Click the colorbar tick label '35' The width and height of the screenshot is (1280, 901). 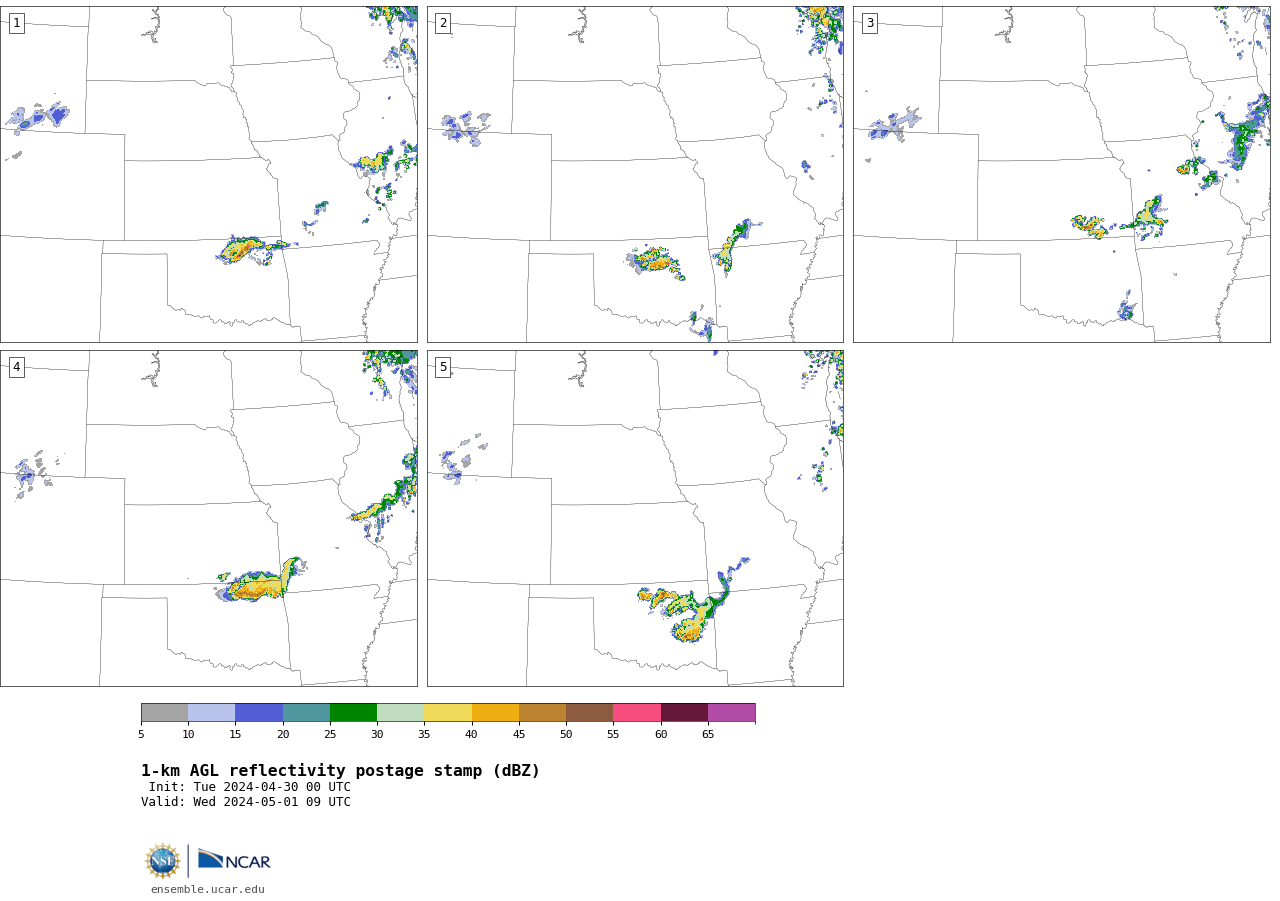pos(424,735)
